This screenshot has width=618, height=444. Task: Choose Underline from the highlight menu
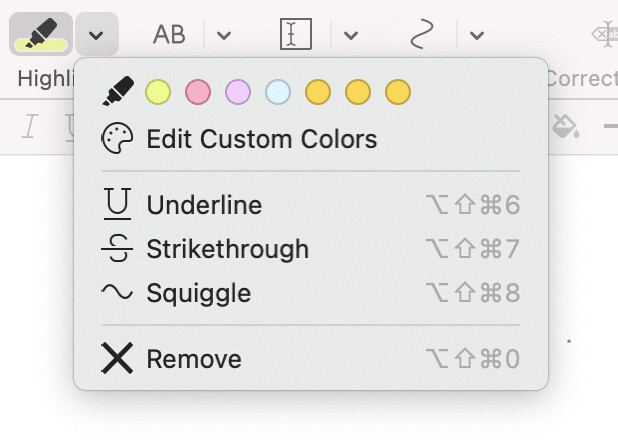[204, 205]
